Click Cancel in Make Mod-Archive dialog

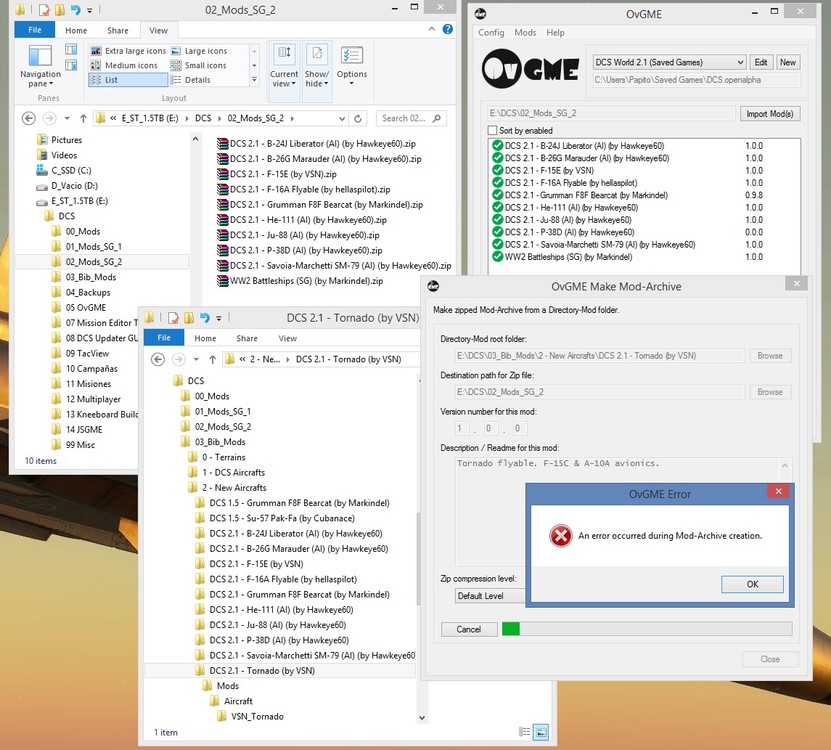468,629
